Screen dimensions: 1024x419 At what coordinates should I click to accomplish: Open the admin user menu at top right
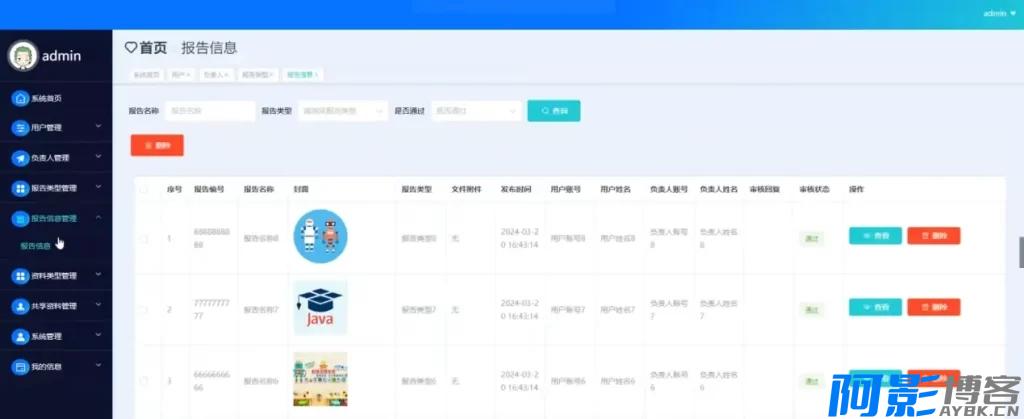(x=999, y=13)
